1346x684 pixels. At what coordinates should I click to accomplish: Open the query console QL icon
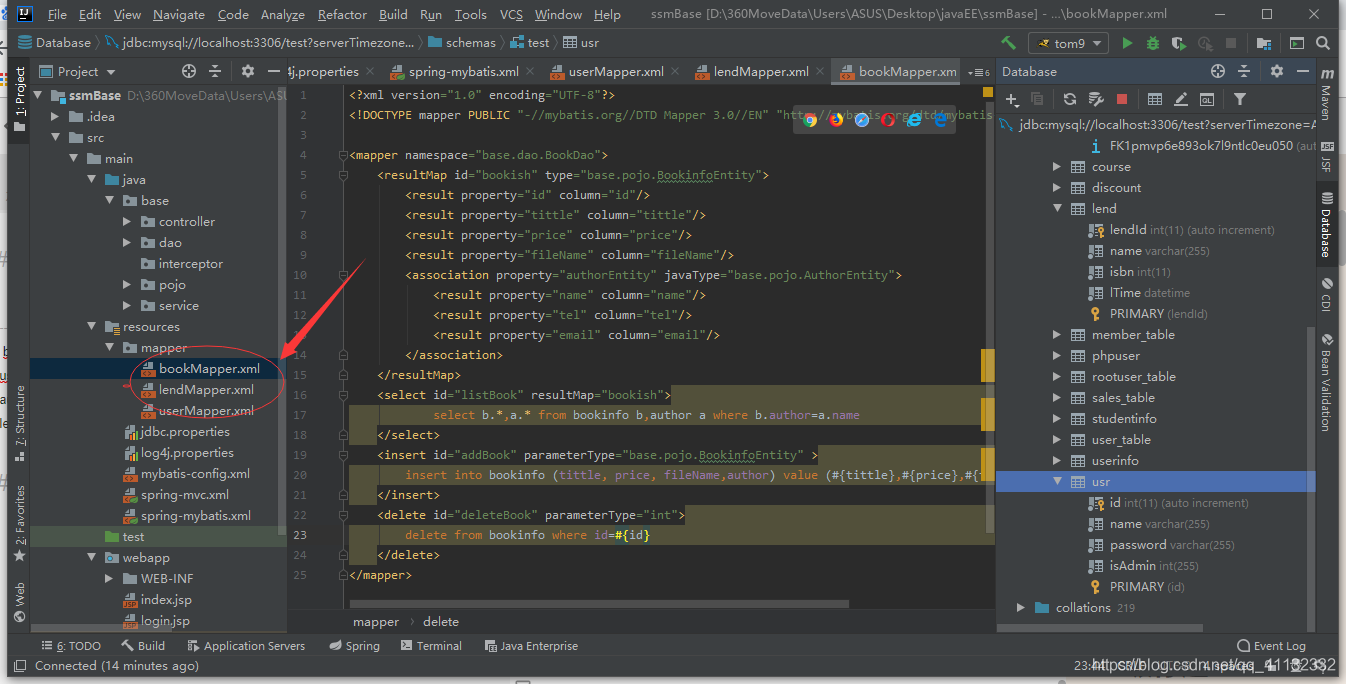1207,99
